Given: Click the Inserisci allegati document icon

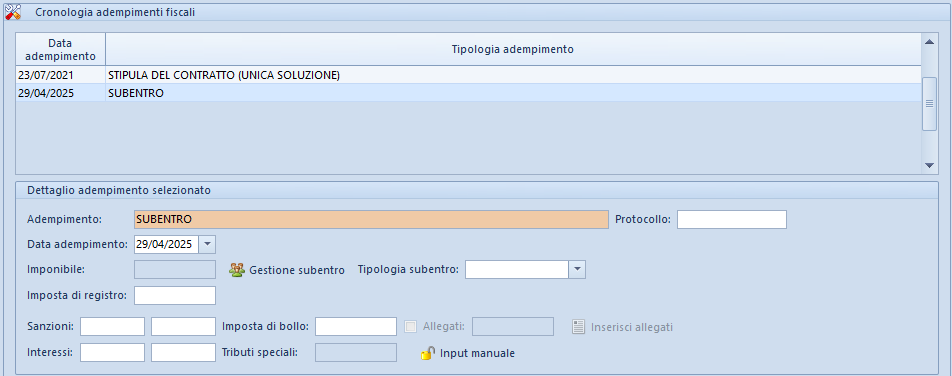Looking at the screenshot, I should [579, 327].
